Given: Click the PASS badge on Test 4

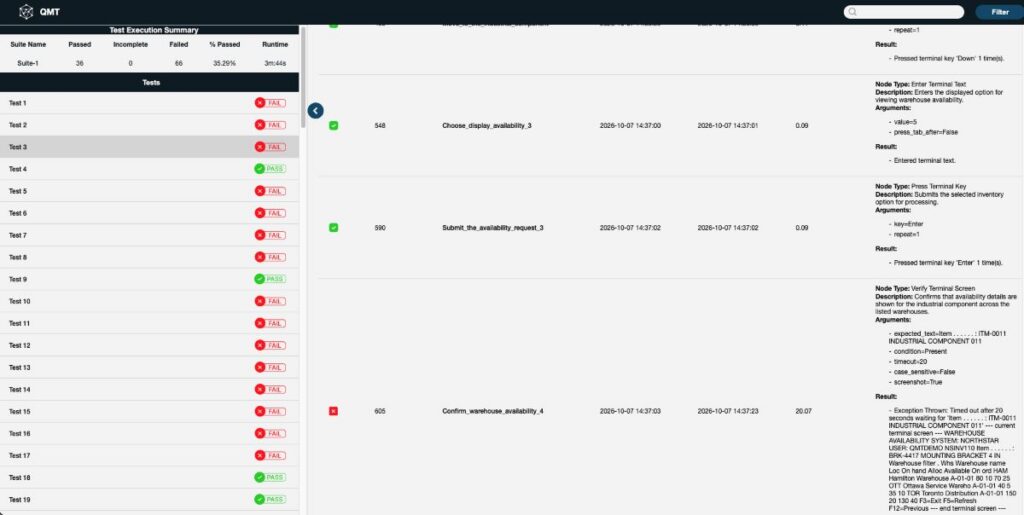Looking at the screenshot, I should tap(270, 169).
